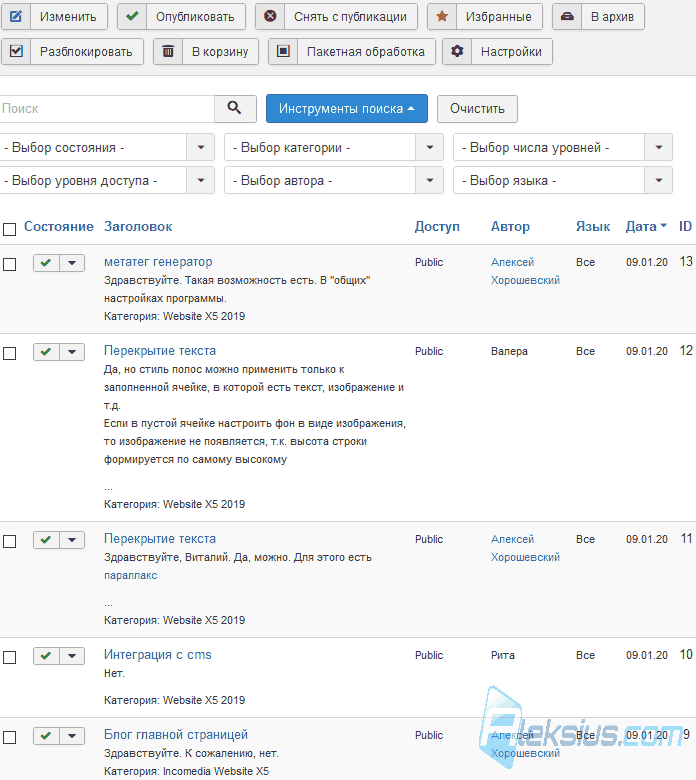Sort the table by Автор column
Image resolution: width=696 pixels, height=780 pixels.
[x=510, y=226]
